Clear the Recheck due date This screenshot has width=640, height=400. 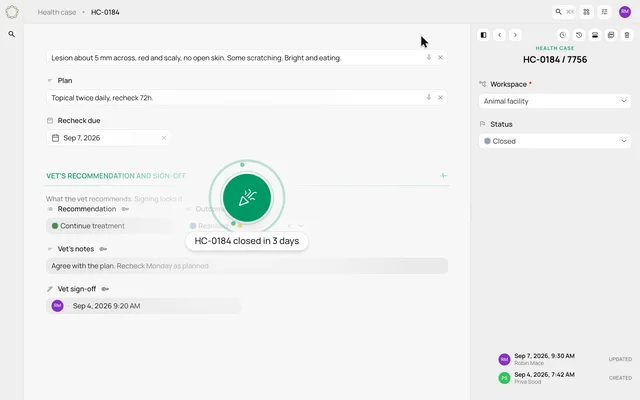pos(164,138)
